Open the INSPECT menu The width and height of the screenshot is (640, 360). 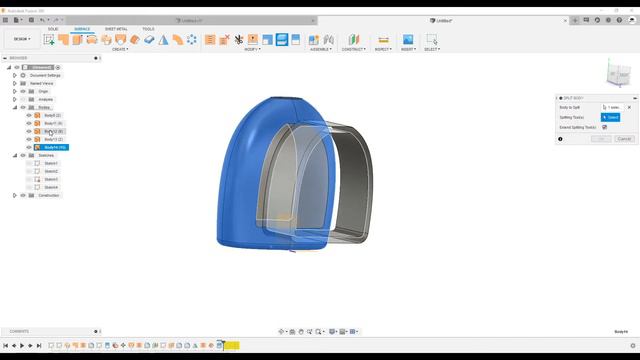click(383, 49)
